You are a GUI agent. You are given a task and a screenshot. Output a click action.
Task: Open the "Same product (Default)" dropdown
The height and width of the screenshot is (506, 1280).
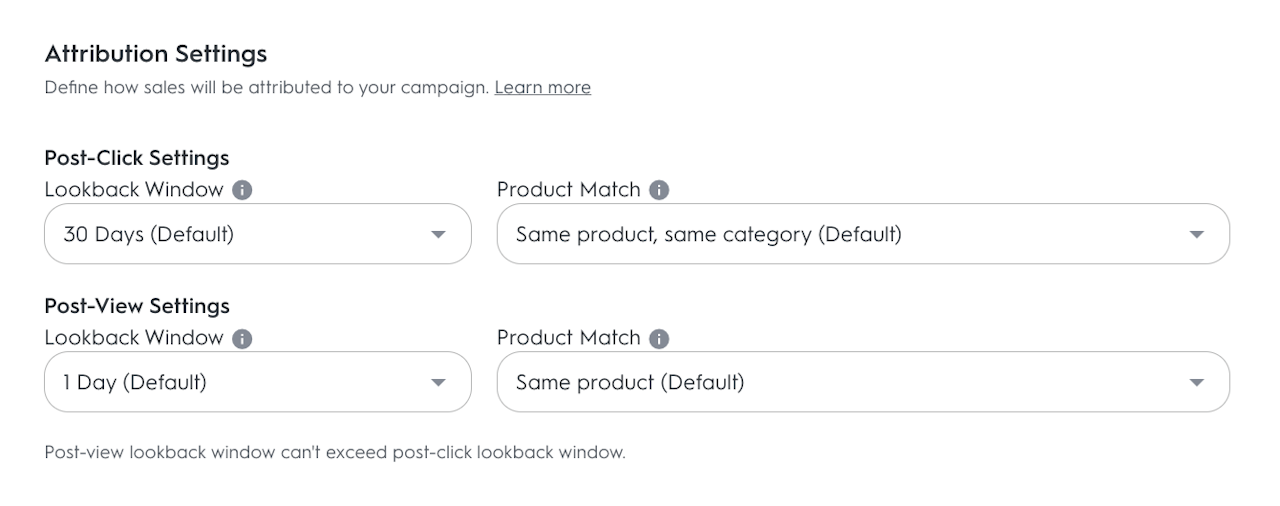pos(862,382)
